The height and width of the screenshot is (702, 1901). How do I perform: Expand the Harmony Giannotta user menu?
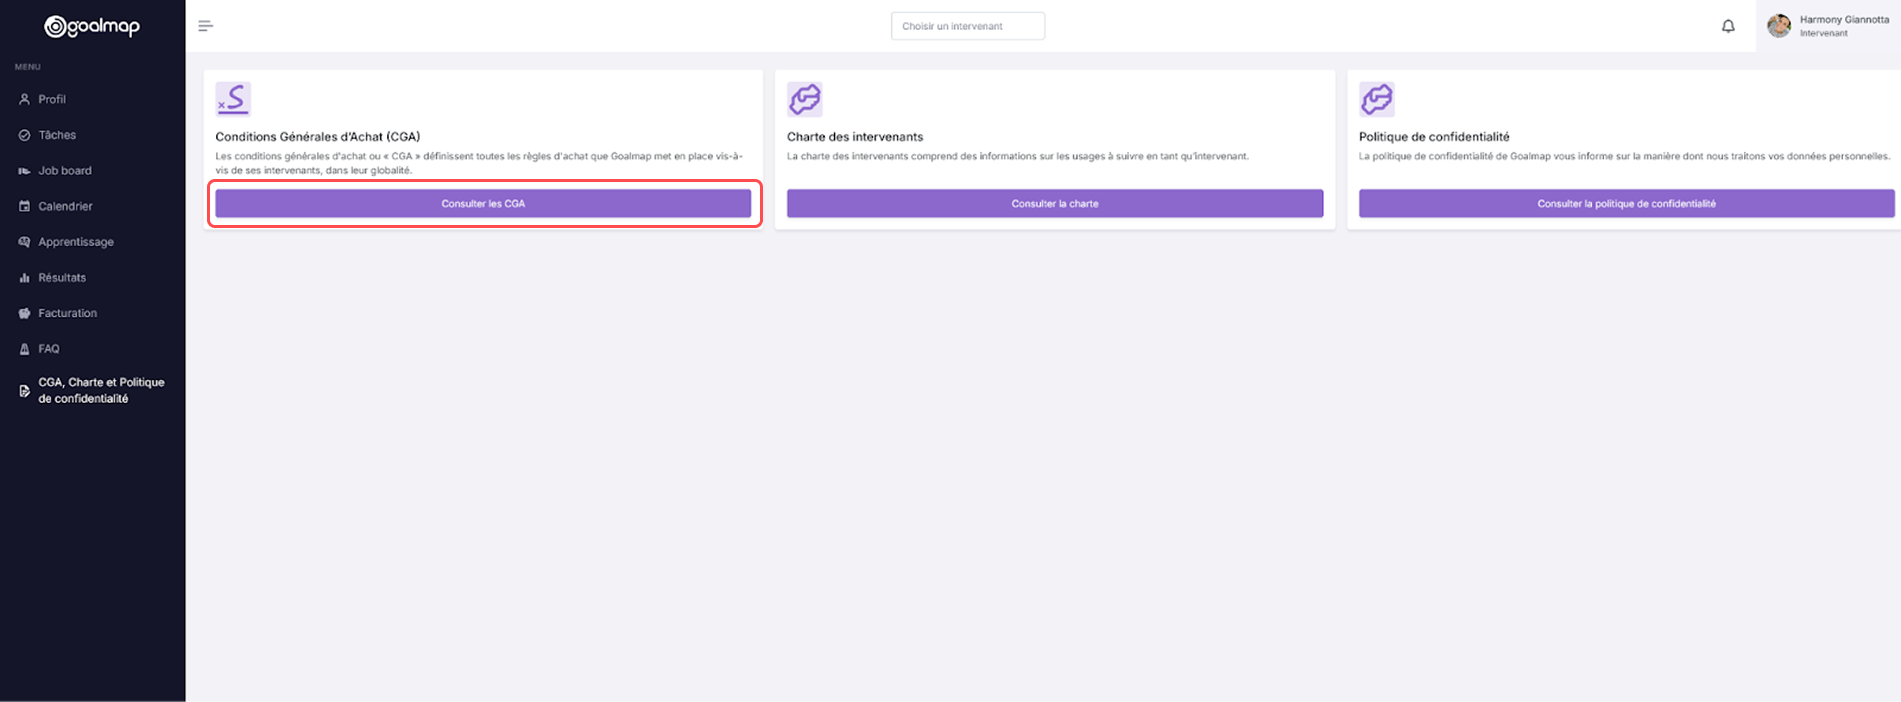1828,26
